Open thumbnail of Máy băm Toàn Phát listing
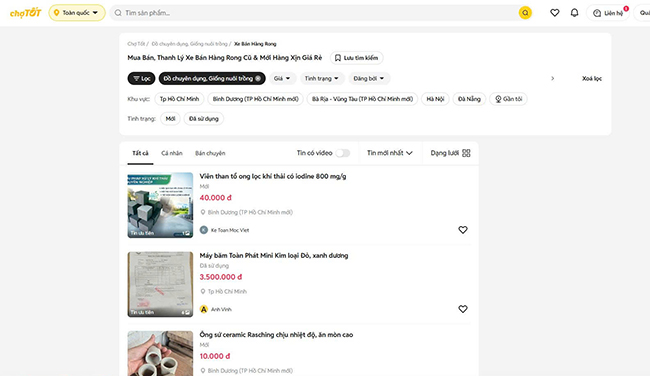The width and height of the screenshot is (650, 376). (160, 284)
